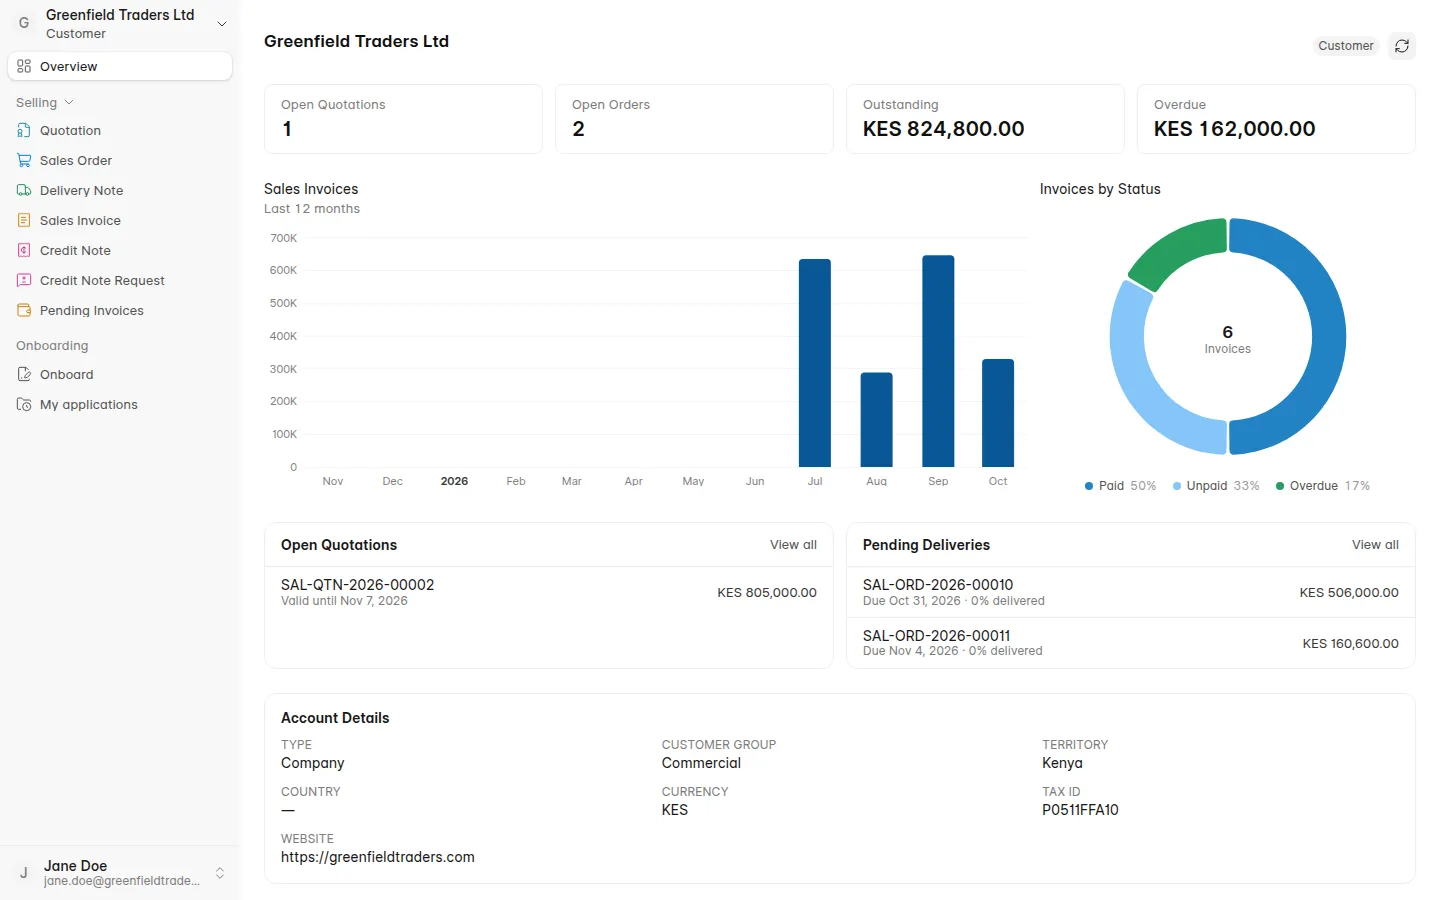Click the KES 506,000.00 order amount
Image resolution: width=1440 pixels, height=900 pixels.
click(x=1349, y=593)
